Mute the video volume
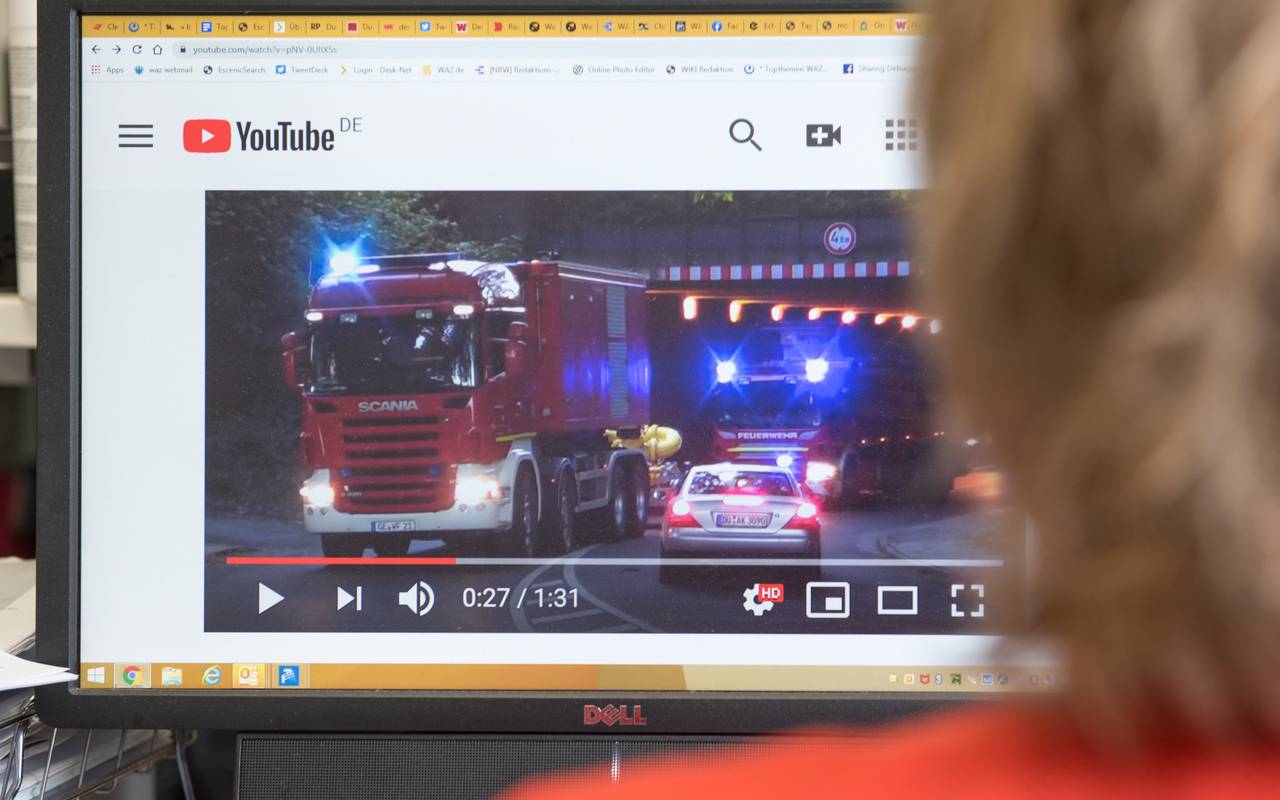The height and width of the screenshot is (800, 1280). 416,598
